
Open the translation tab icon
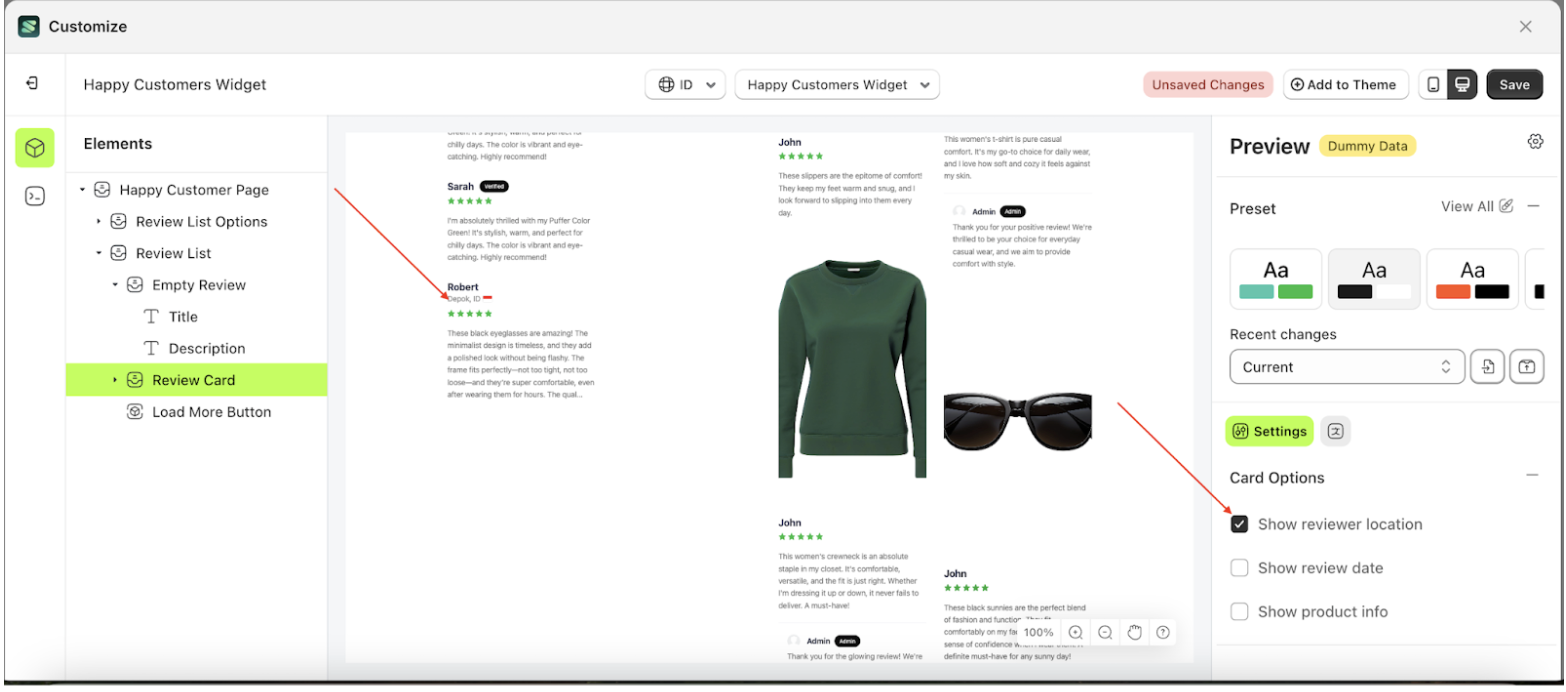tap(1335, 431)
